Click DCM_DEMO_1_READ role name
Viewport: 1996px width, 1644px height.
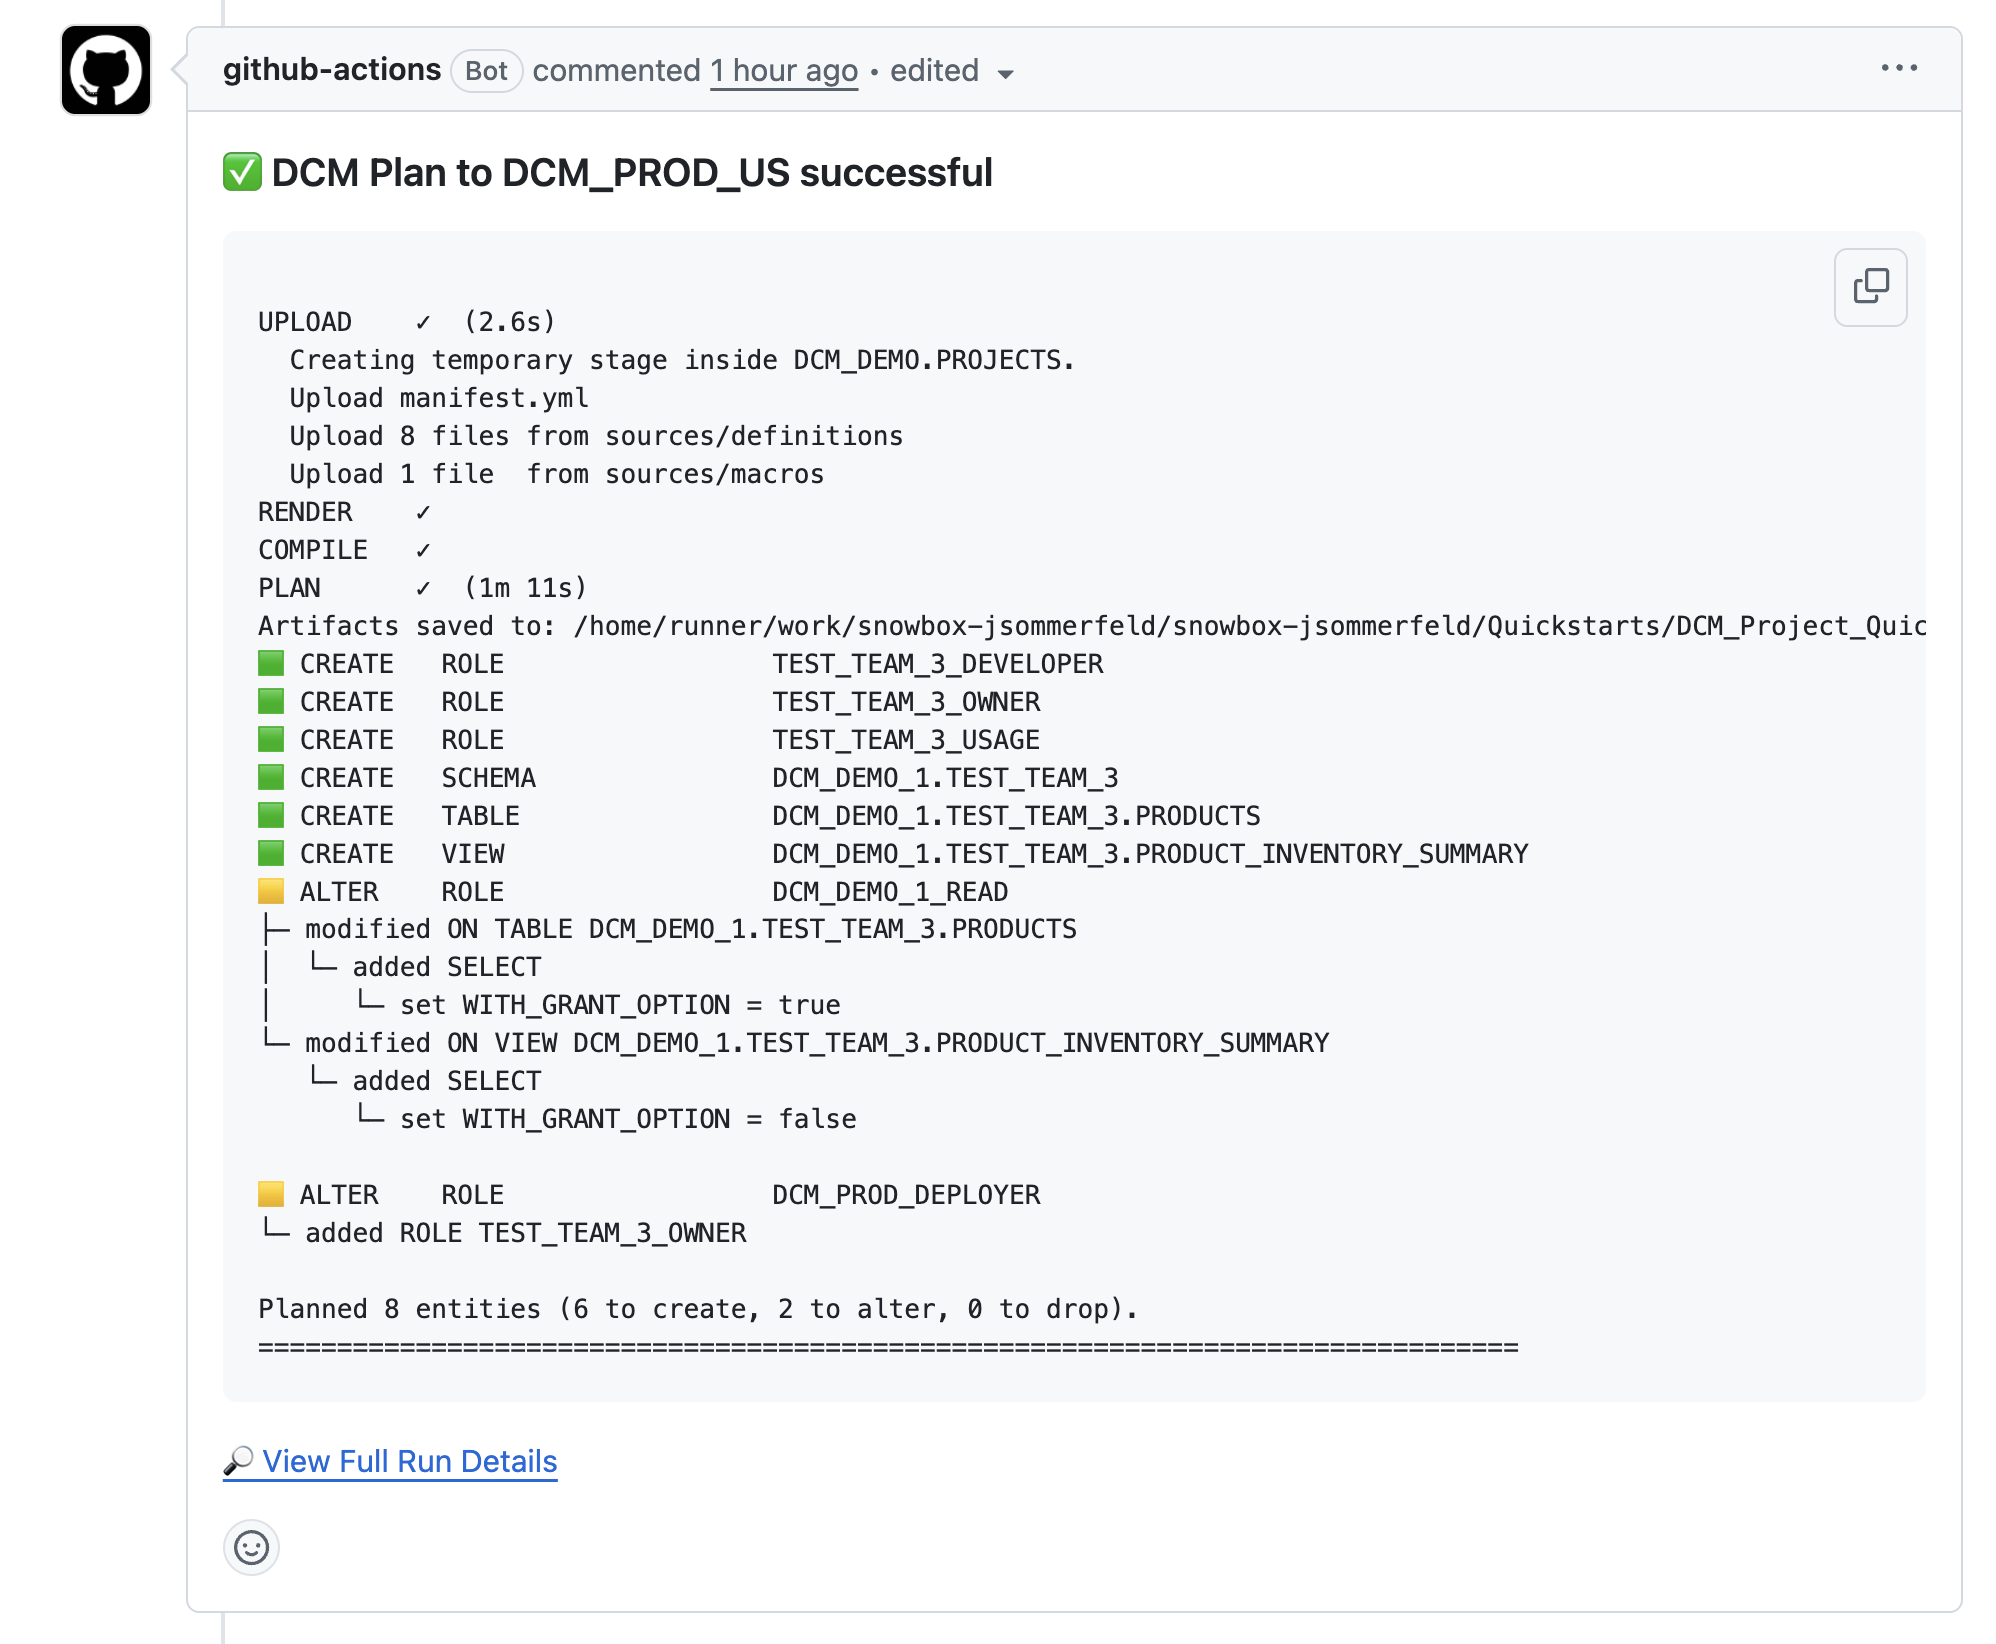tap(890, 892)
